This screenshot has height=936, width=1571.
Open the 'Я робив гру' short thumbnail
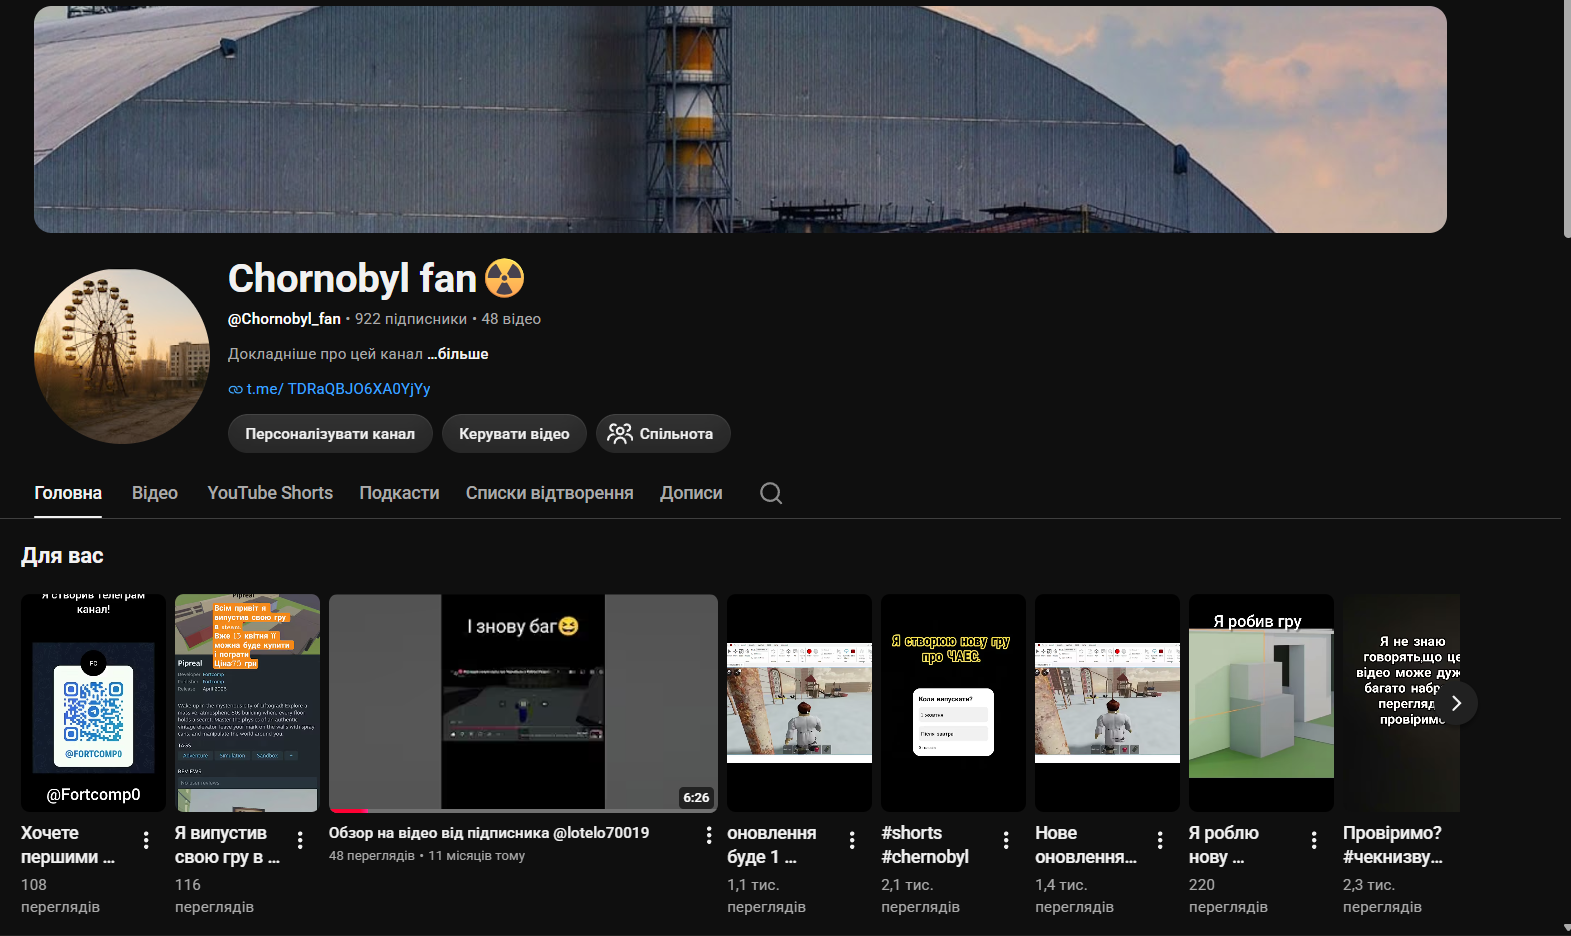1261,703
